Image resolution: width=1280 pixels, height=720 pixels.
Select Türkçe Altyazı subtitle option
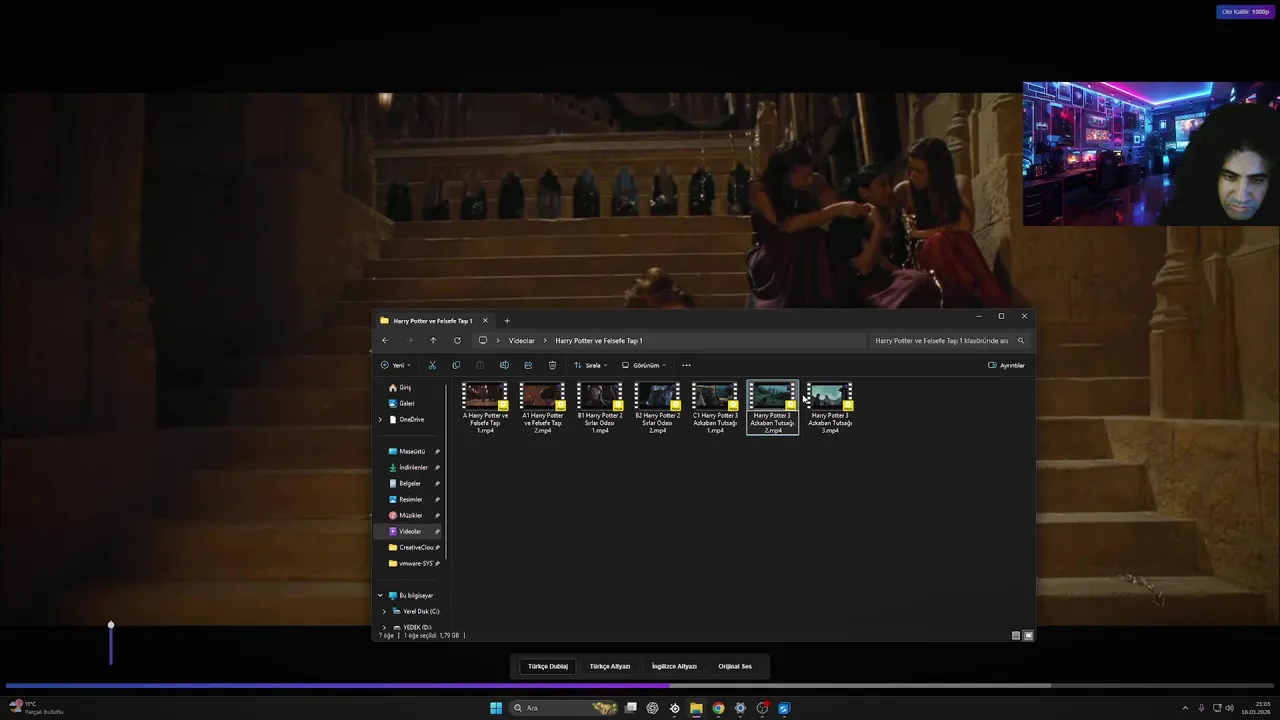pyautogui.click(x=610, y=666)
